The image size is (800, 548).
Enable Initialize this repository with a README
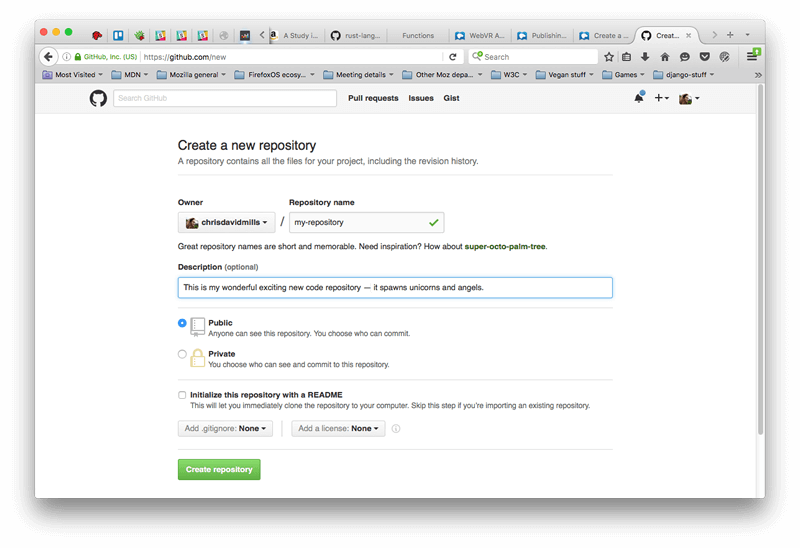click(182, 395)
